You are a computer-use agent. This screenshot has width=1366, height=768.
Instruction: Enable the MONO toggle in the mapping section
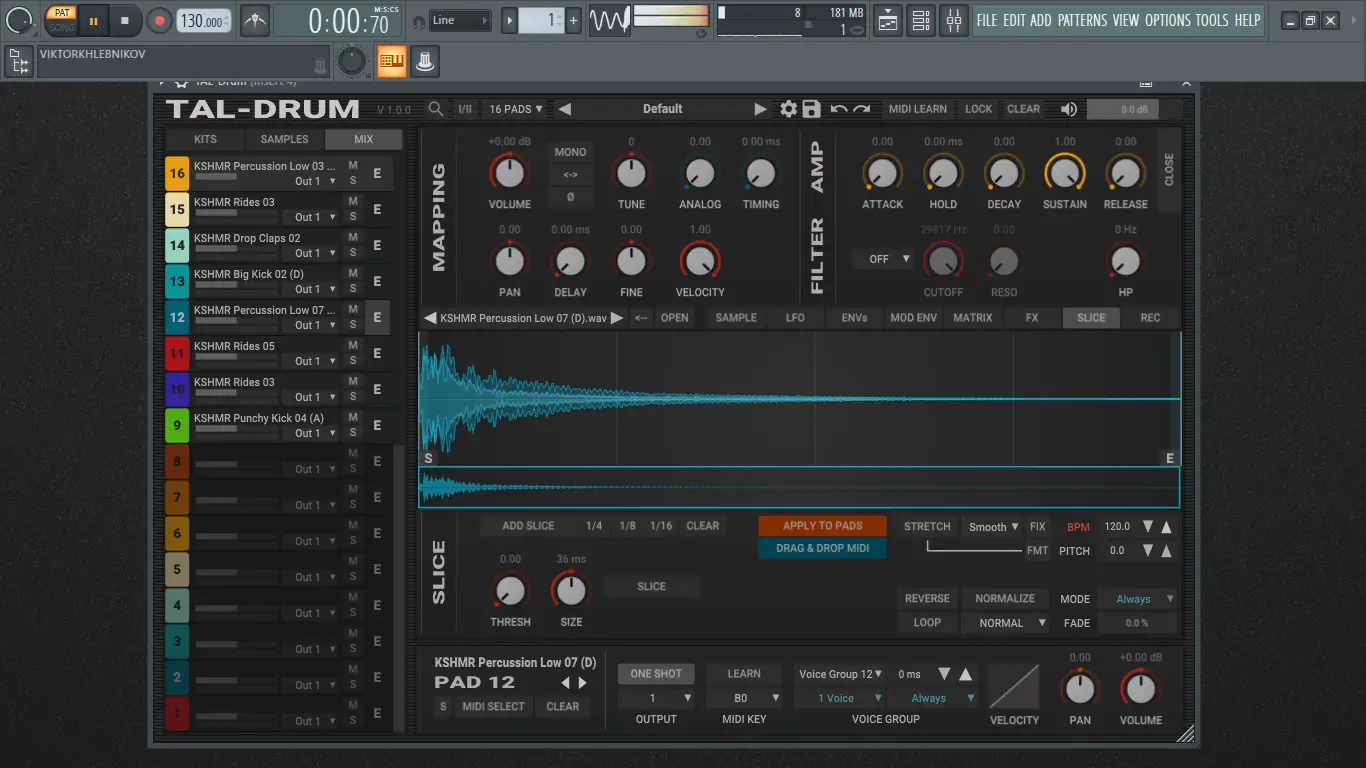coord(570,152)
